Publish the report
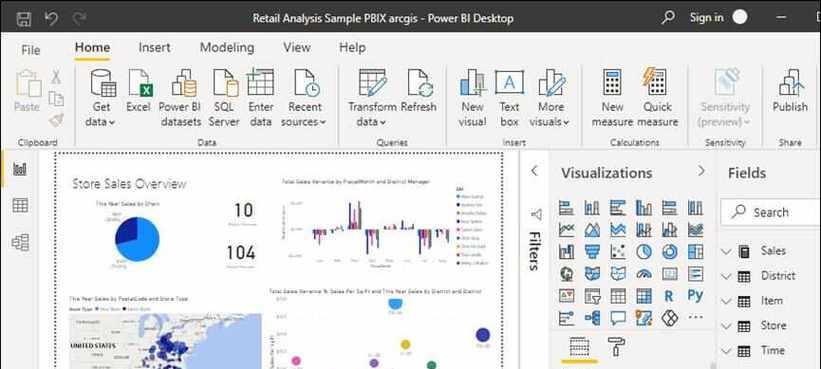 click(790, 91)
